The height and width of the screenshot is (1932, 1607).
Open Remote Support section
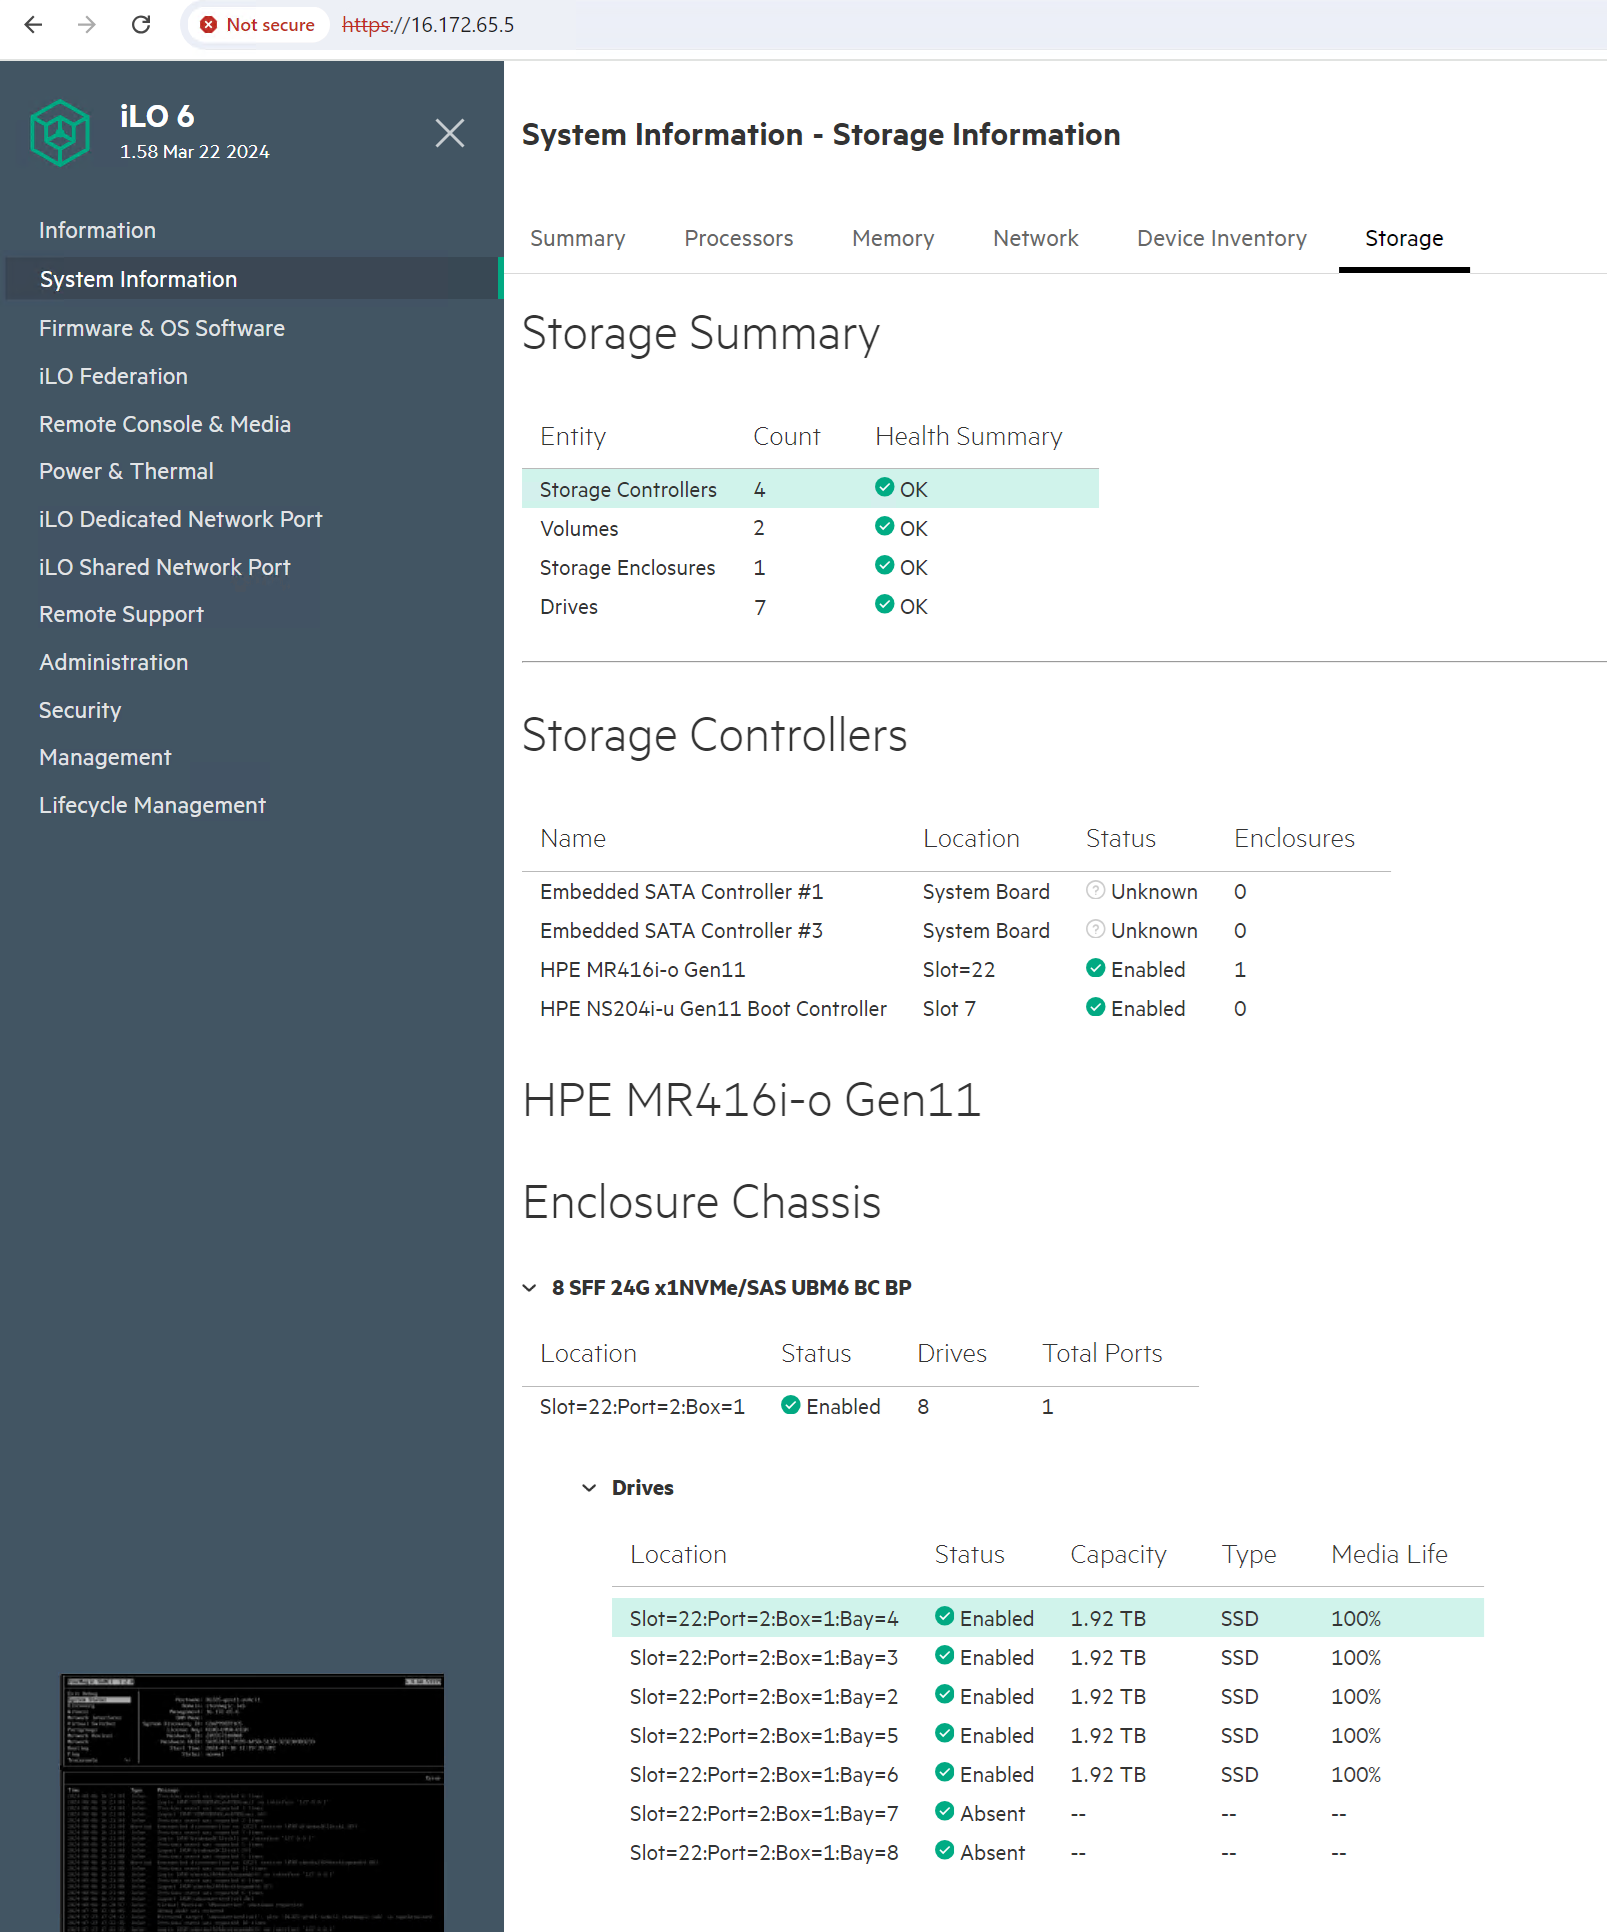point(122,614)
